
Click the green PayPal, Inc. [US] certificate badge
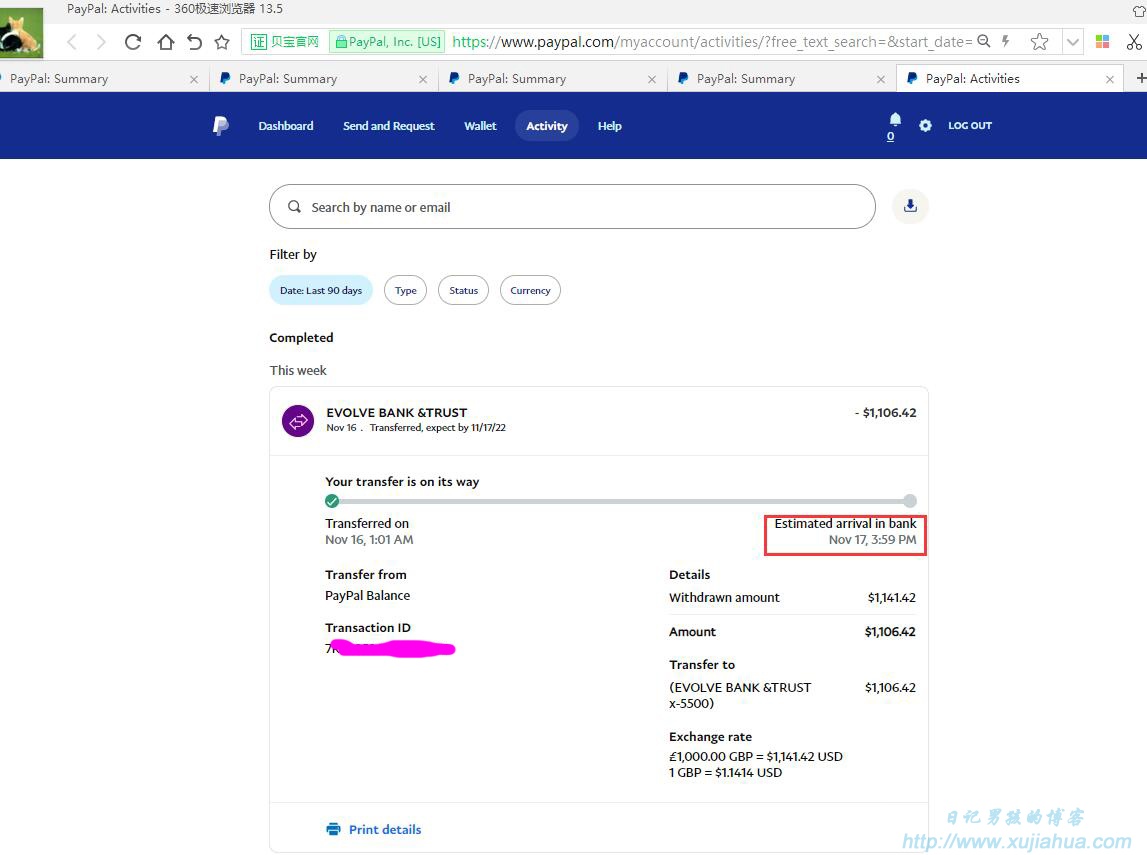388,42
